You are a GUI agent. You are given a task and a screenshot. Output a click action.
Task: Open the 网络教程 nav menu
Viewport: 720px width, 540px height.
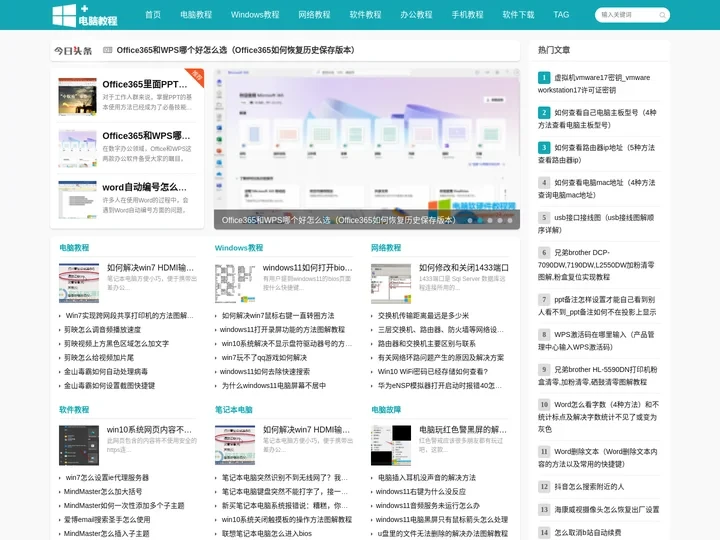pyautogui.click(x=315, y=15)
